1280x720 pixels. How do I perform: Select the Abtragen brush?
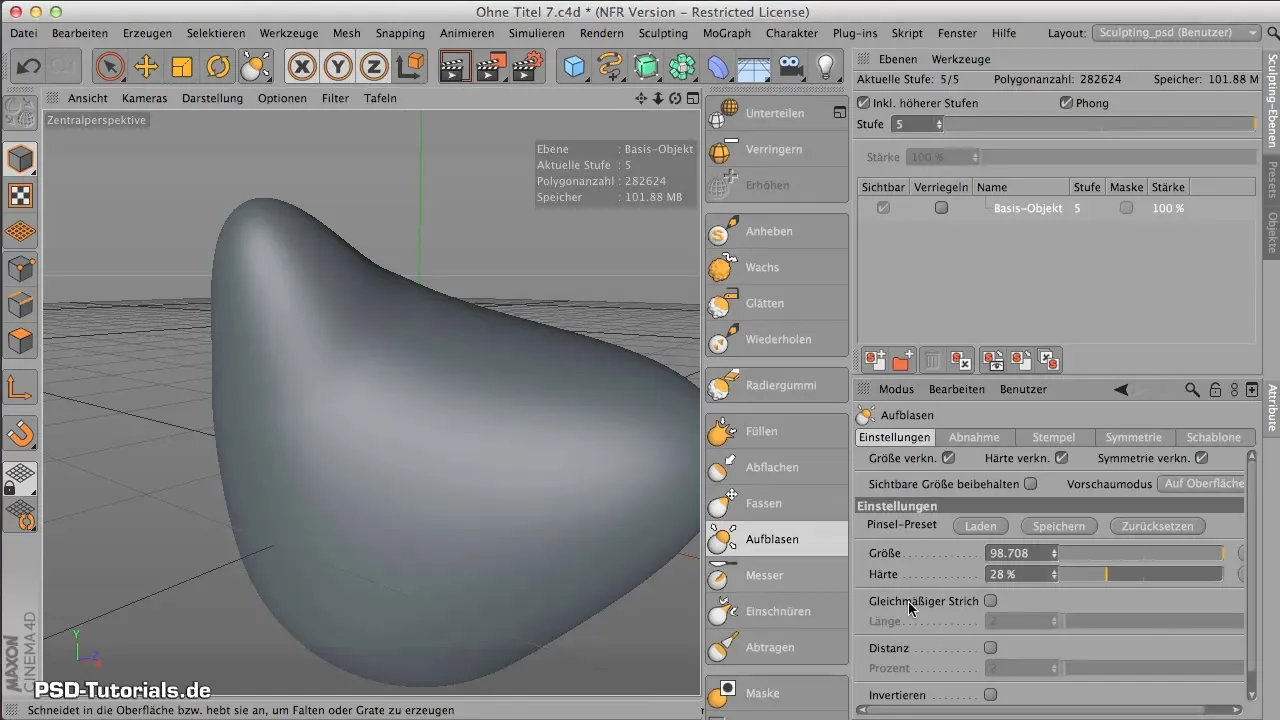[x=777, y=647]
